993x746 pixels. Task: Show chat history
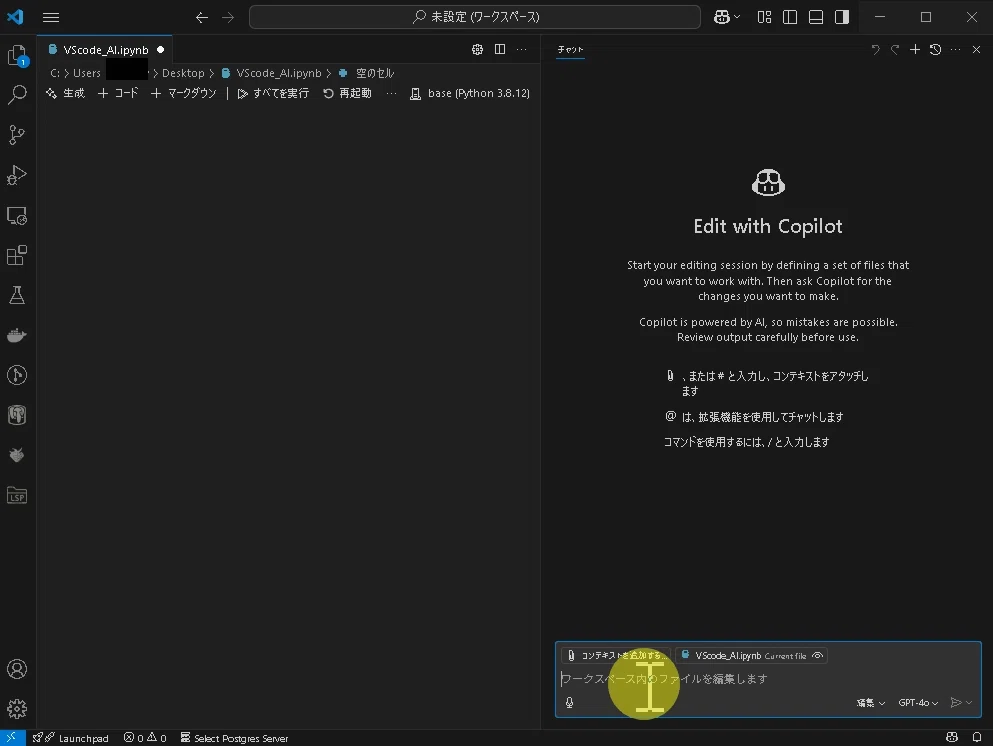(935, 49)
